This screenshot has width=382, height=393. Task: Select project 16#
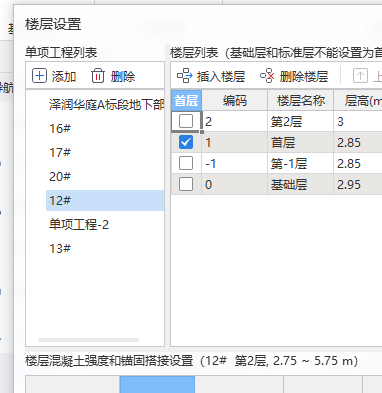(105, 128)
